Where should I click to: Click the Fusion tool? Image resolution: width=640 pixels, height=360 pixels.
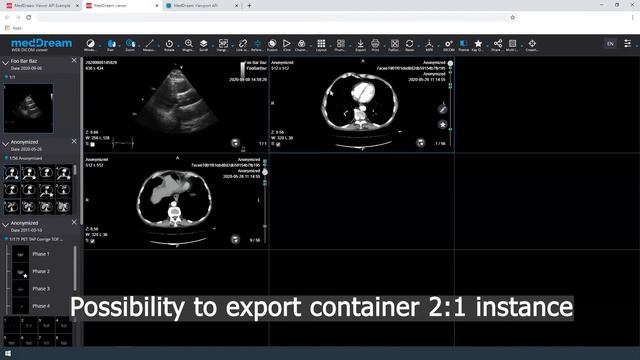click(272, 44)
